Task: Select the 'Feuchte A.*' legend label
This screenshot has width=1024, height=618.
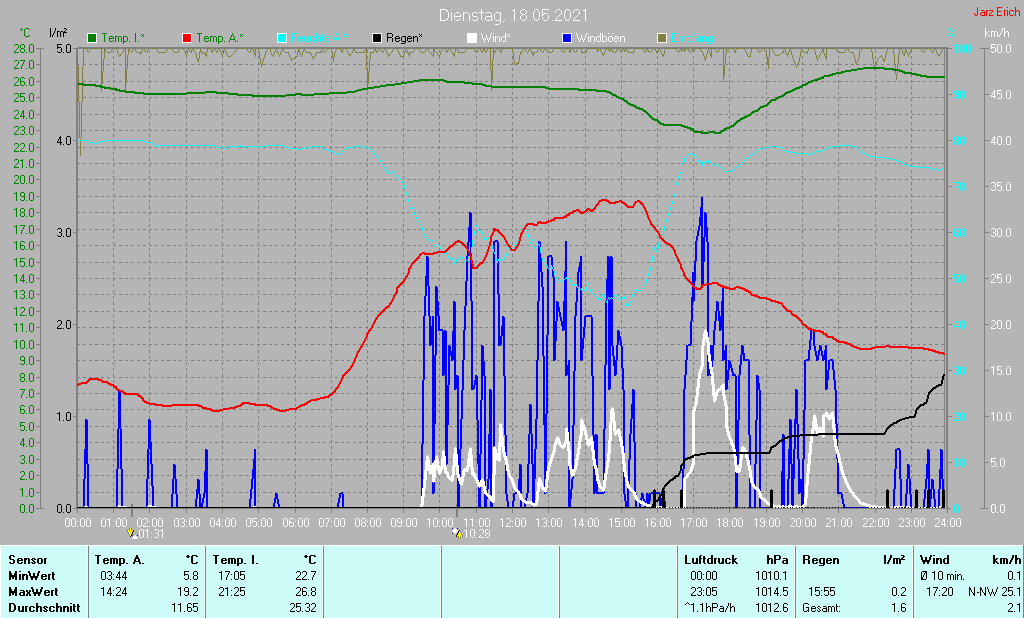Action: tap(319, 38)
